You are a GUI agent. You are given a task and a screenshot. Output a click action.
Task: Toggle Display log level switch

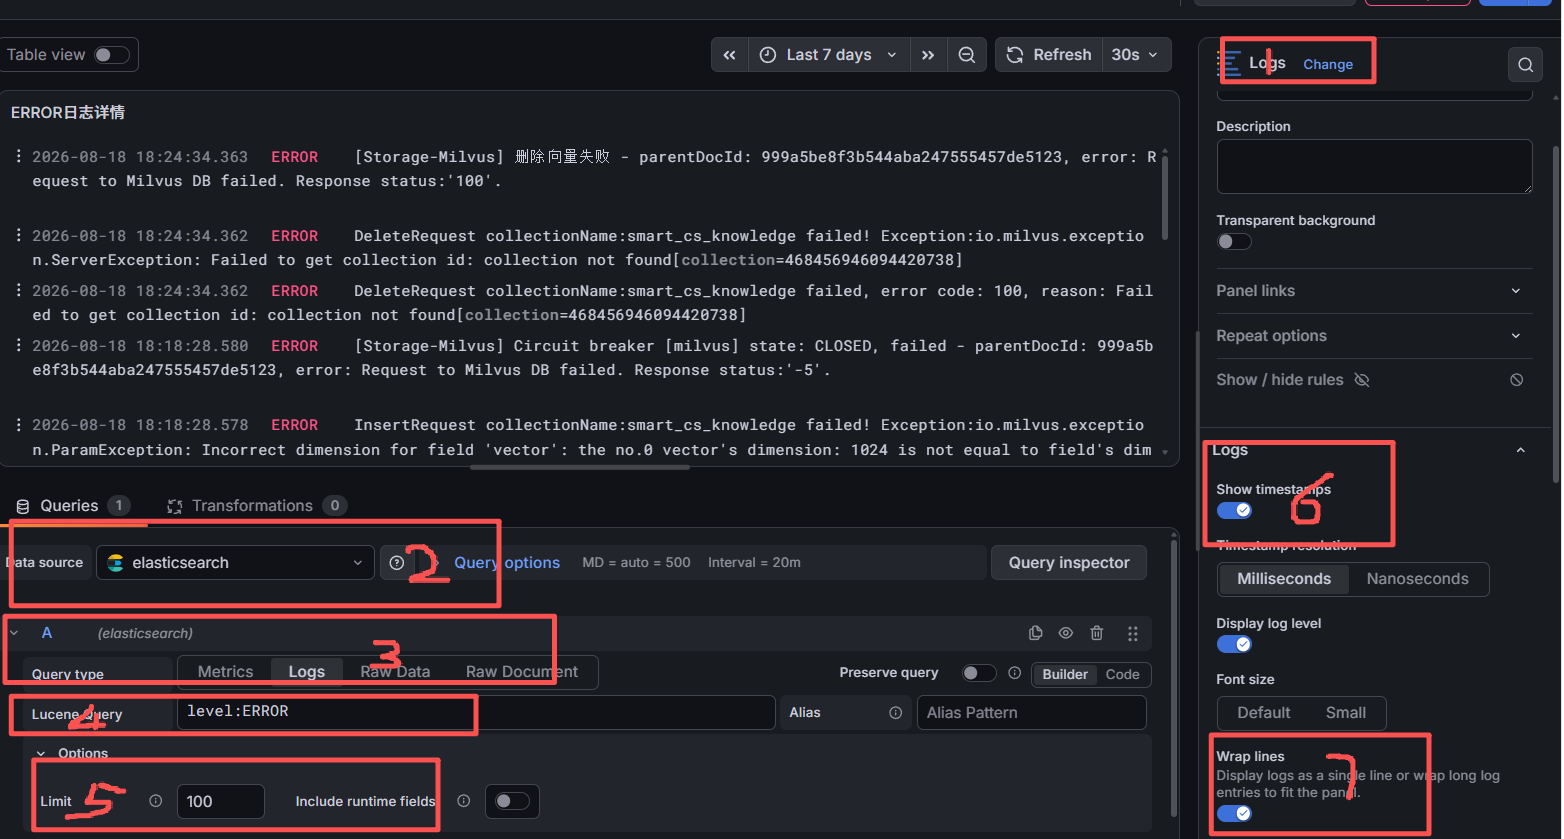pyautogui.click(x=1234, y=644)
